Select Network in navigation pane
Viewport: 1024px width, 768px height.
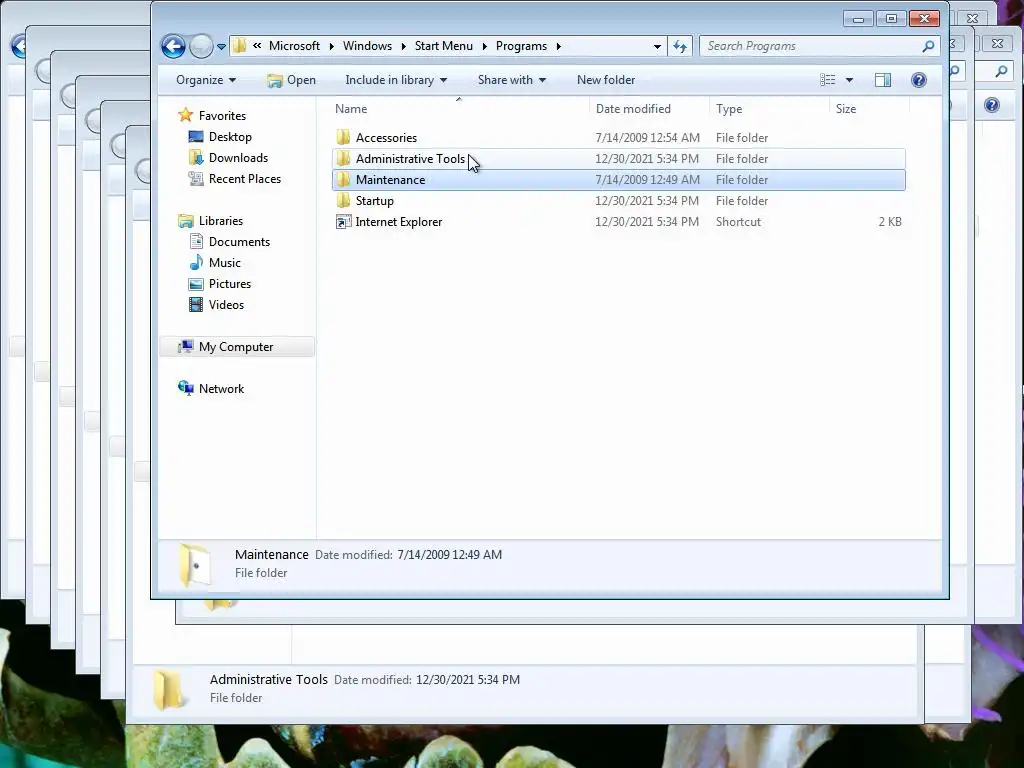tap(221, 389)
